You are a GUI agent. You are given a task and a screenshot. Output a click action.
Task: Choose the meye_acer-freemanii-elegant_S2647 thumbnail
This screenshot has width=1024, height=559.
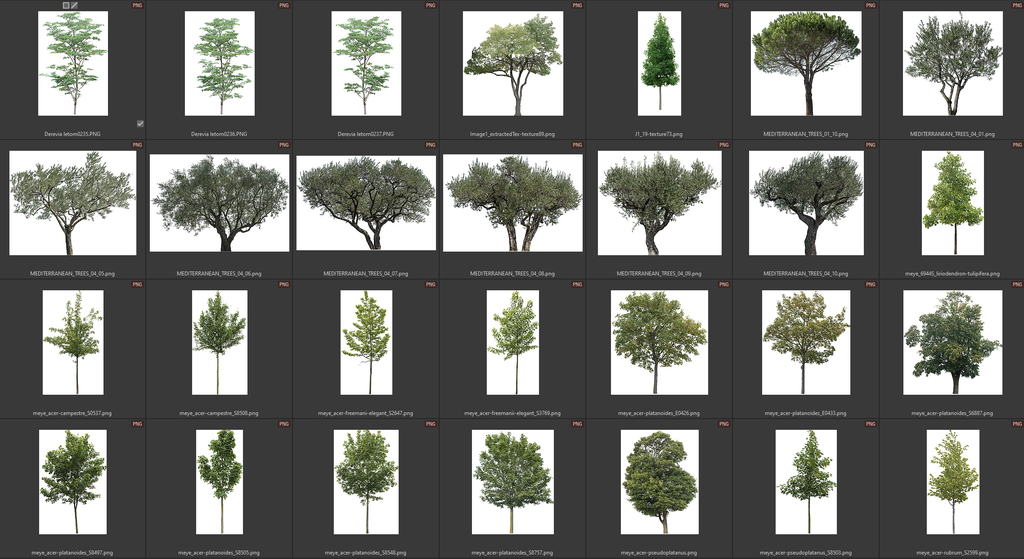pyautogui.click(x=366, y=342)
